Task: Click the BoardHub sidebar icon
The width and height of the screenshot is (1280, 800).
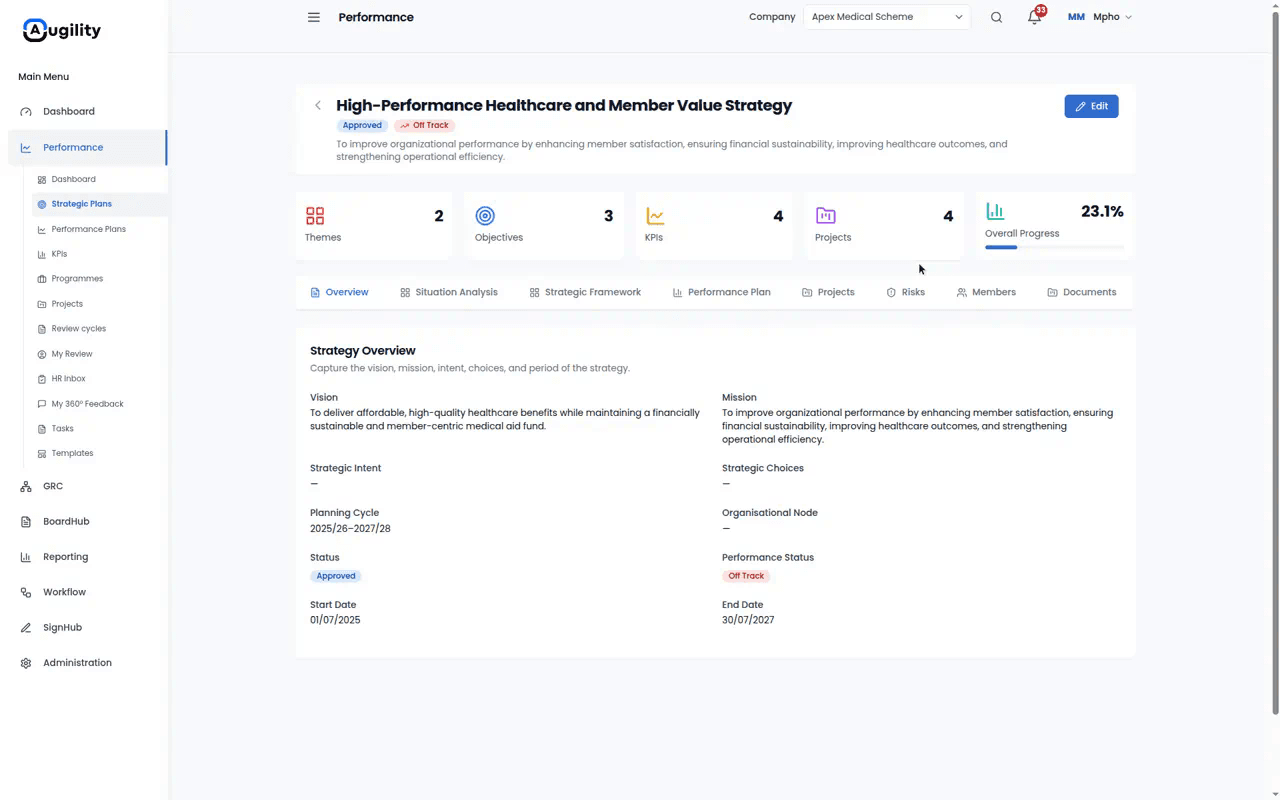Action: [x=26, y=522]
